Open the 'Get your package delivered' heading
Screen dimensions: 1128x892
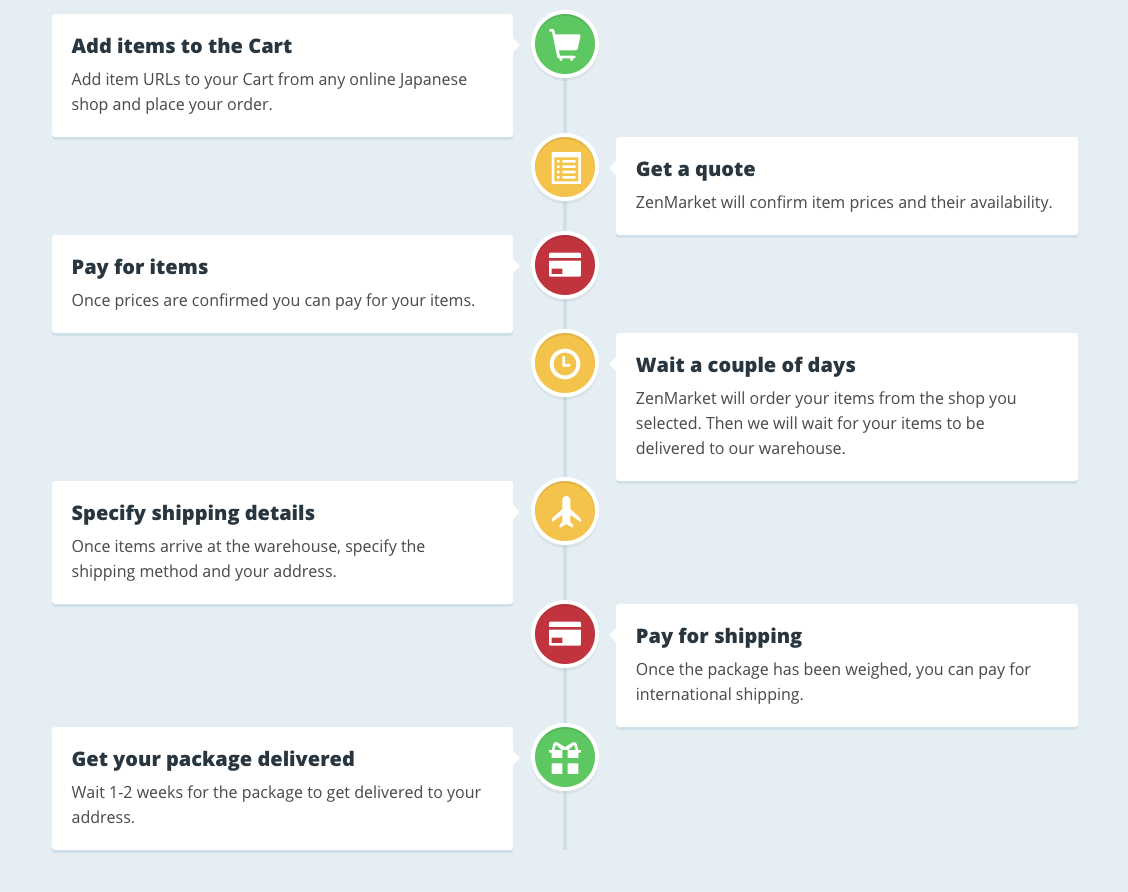213,760
